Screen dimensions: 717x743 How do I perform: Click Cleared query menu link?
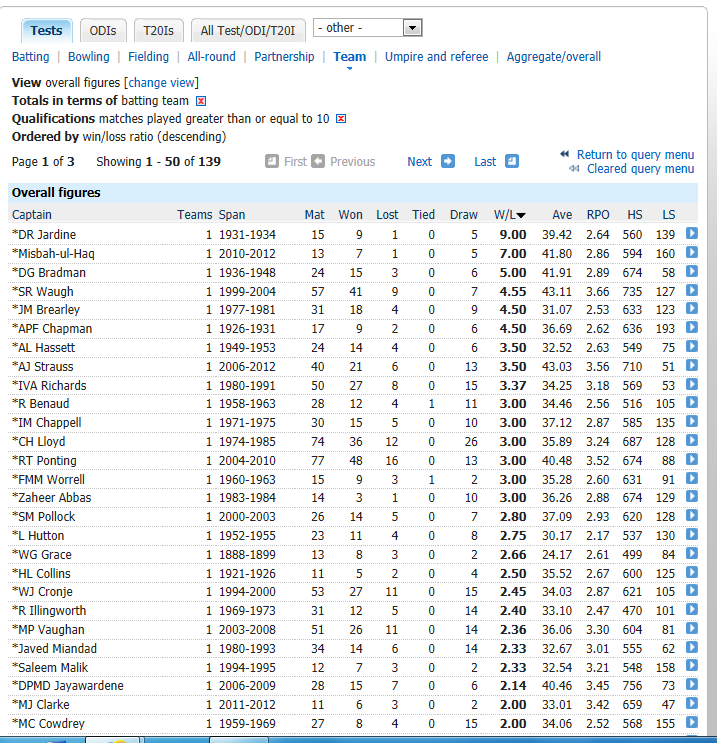click(640, 169)
